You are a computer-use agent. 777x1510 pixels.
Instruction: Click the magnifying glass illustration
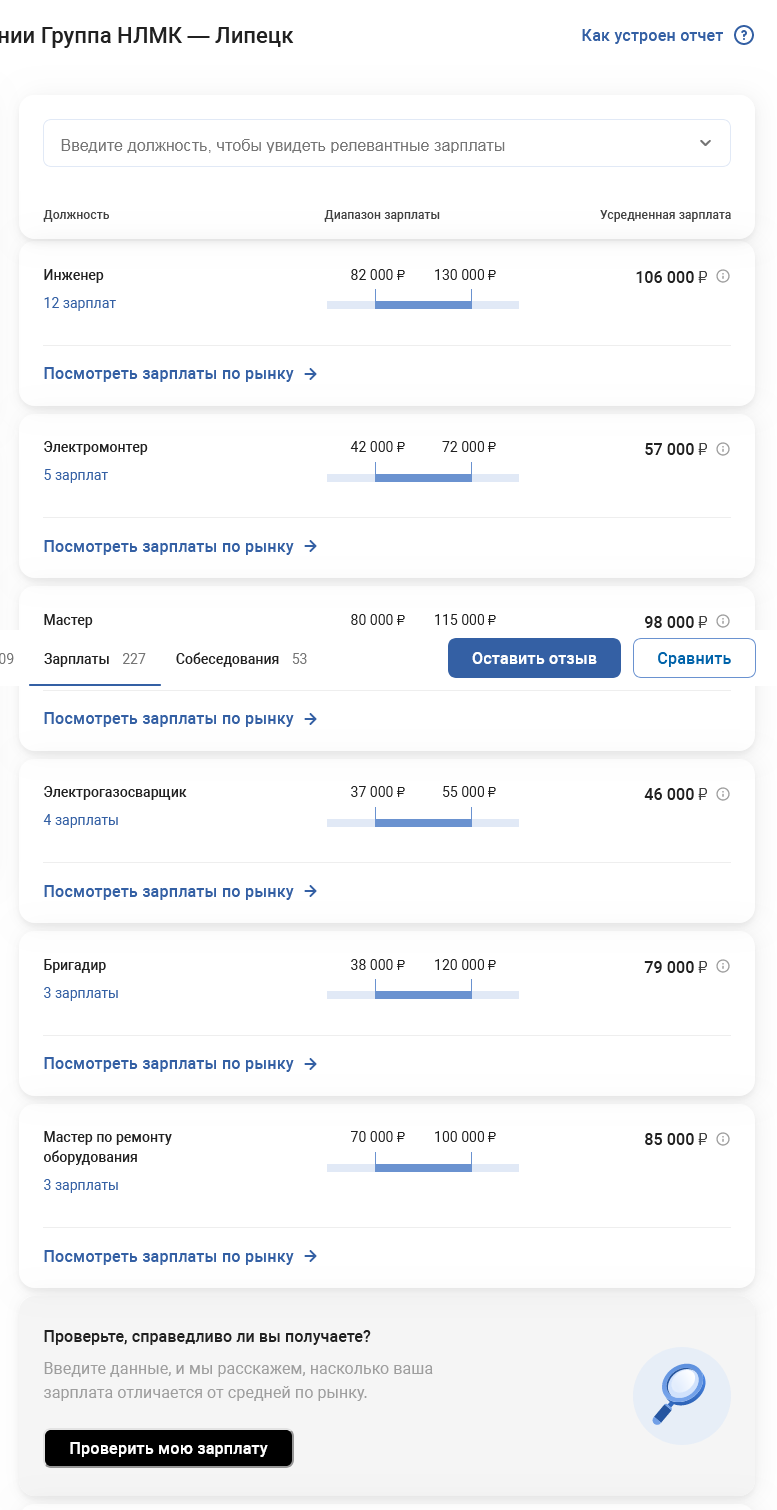[x=681, y=1395]
